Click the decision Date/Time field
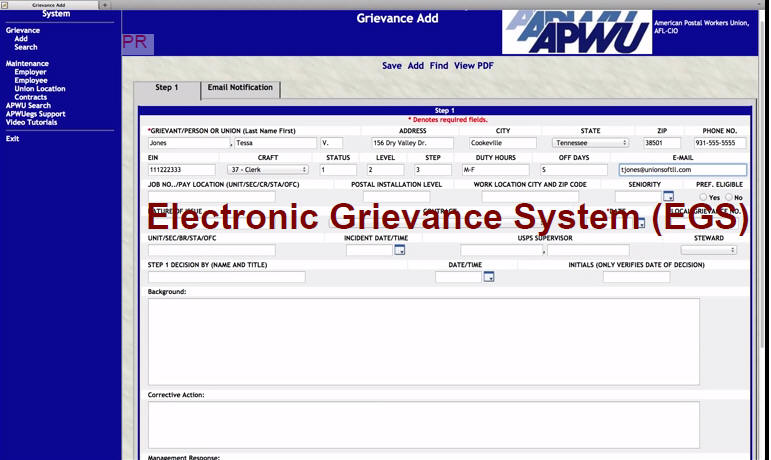771x460 pixels. 458,277
